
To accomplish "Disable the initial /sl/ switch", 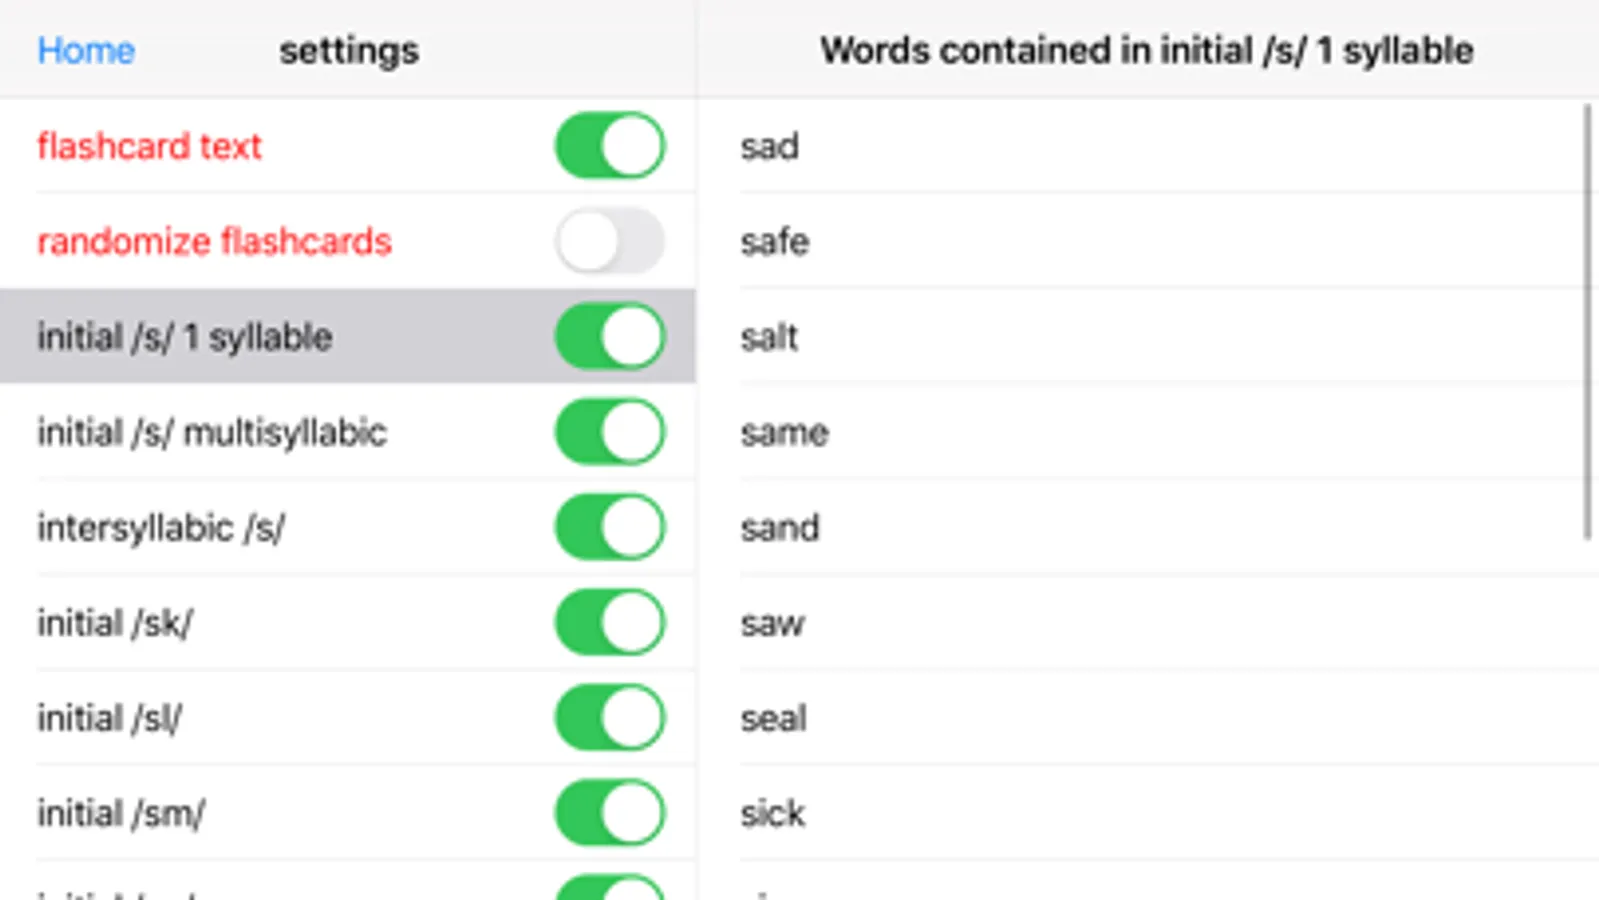I will coord(610,717).
